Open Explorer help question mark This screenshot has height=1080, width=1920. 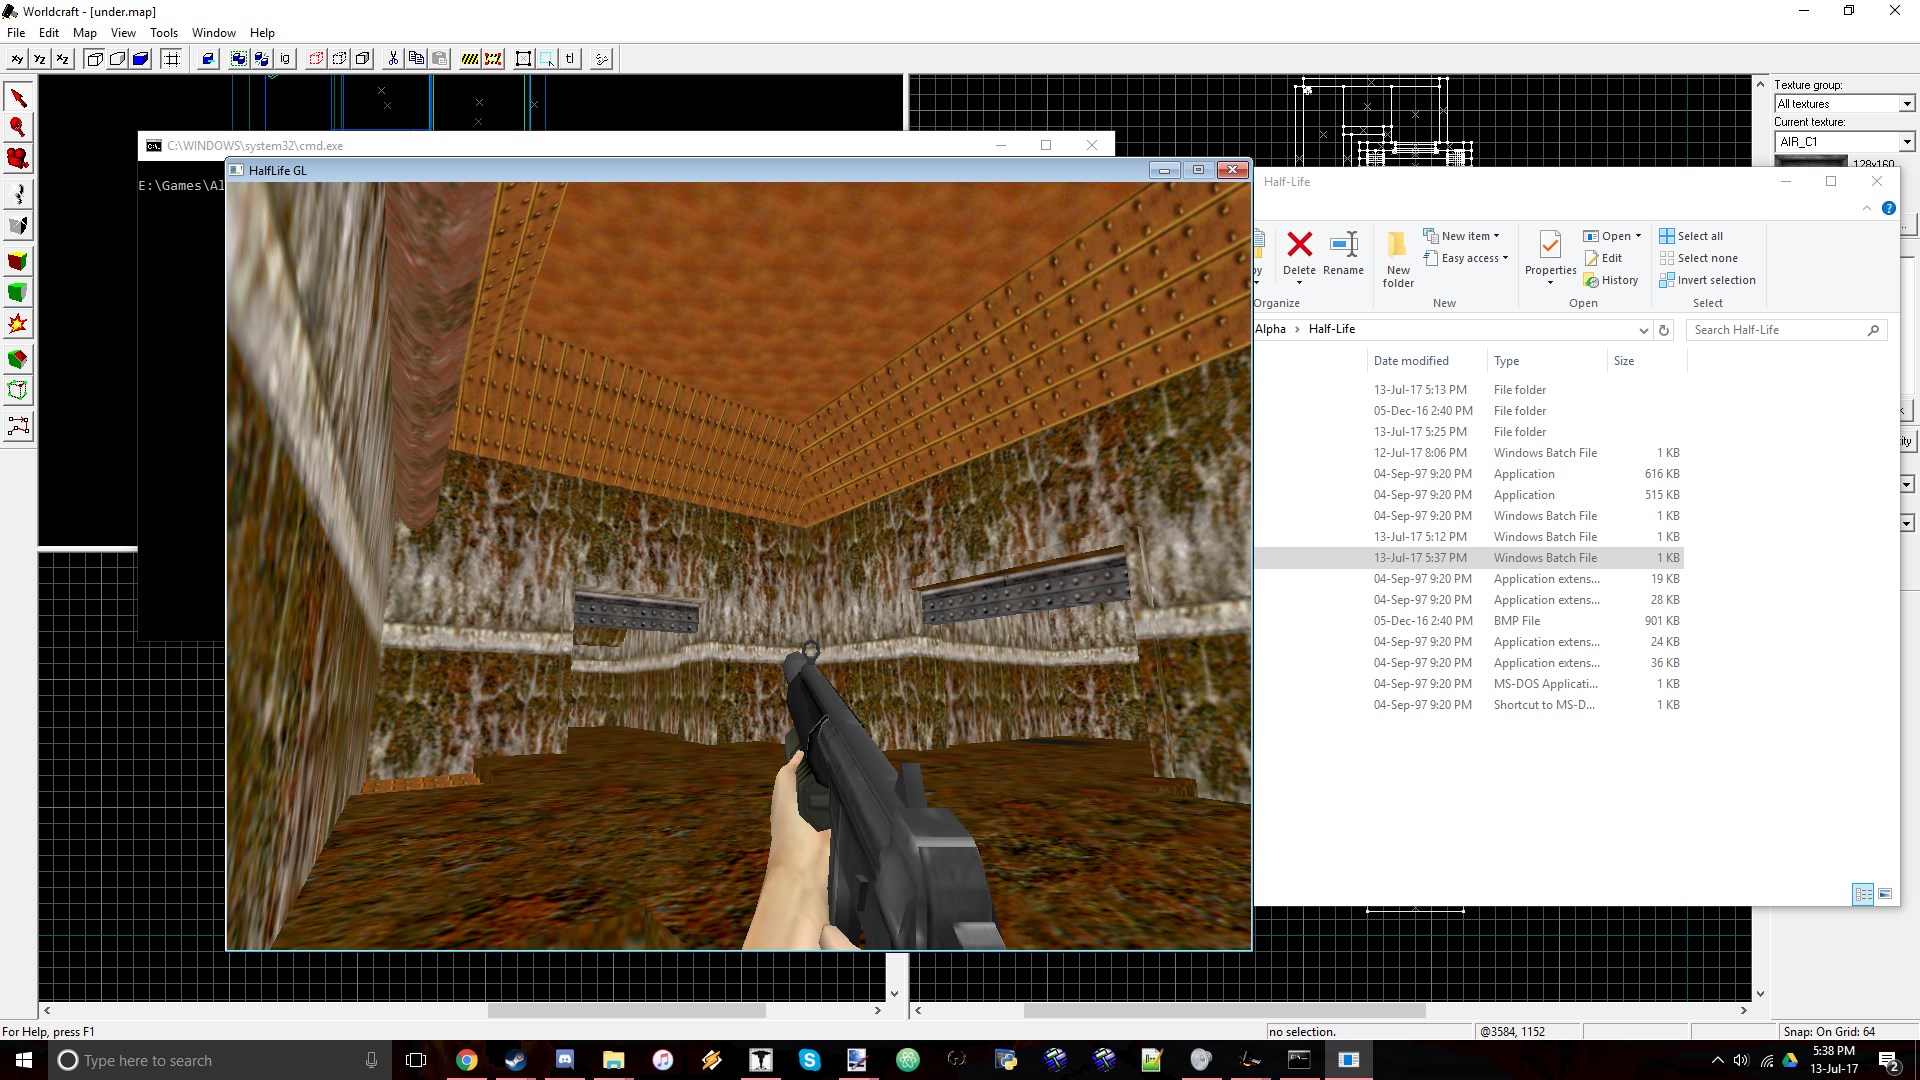1888,208
